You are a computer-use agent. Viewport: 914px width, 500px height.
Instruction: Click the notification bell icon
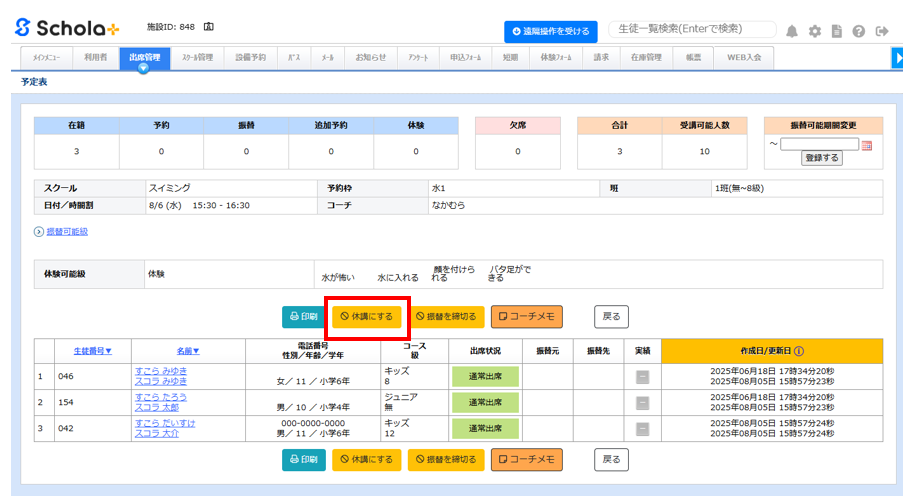coord(792,31)
